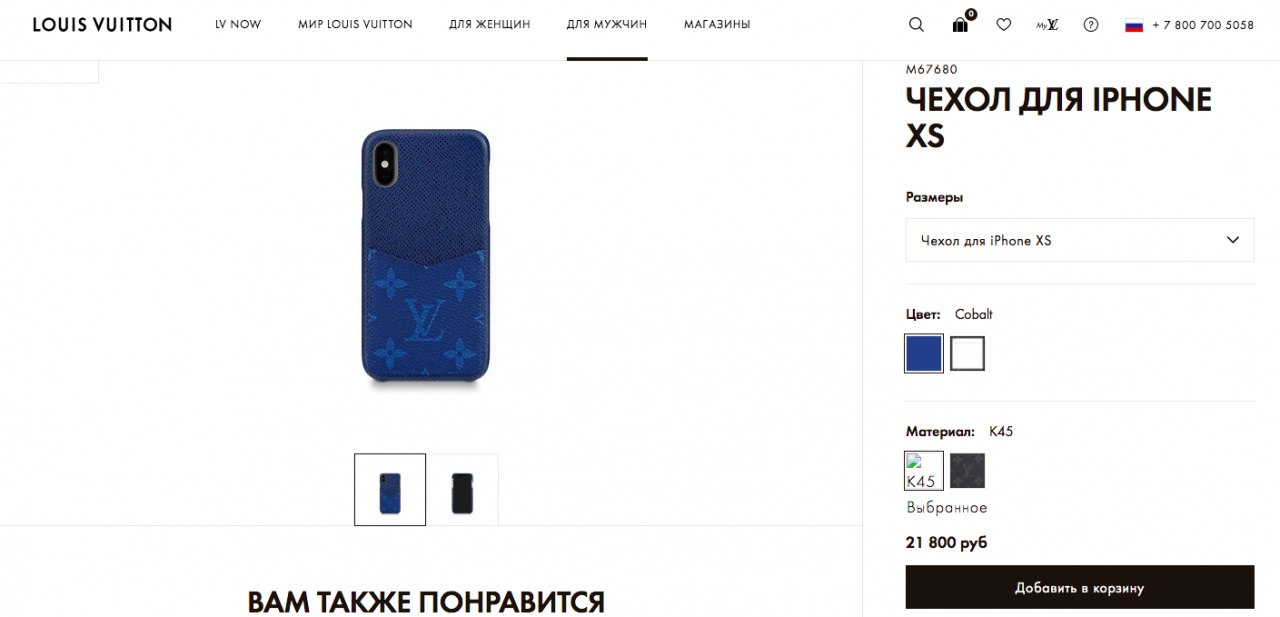The image size is (1280, 617).
Task: Click the wishlist heart icon
Action: pos(1004,25)
